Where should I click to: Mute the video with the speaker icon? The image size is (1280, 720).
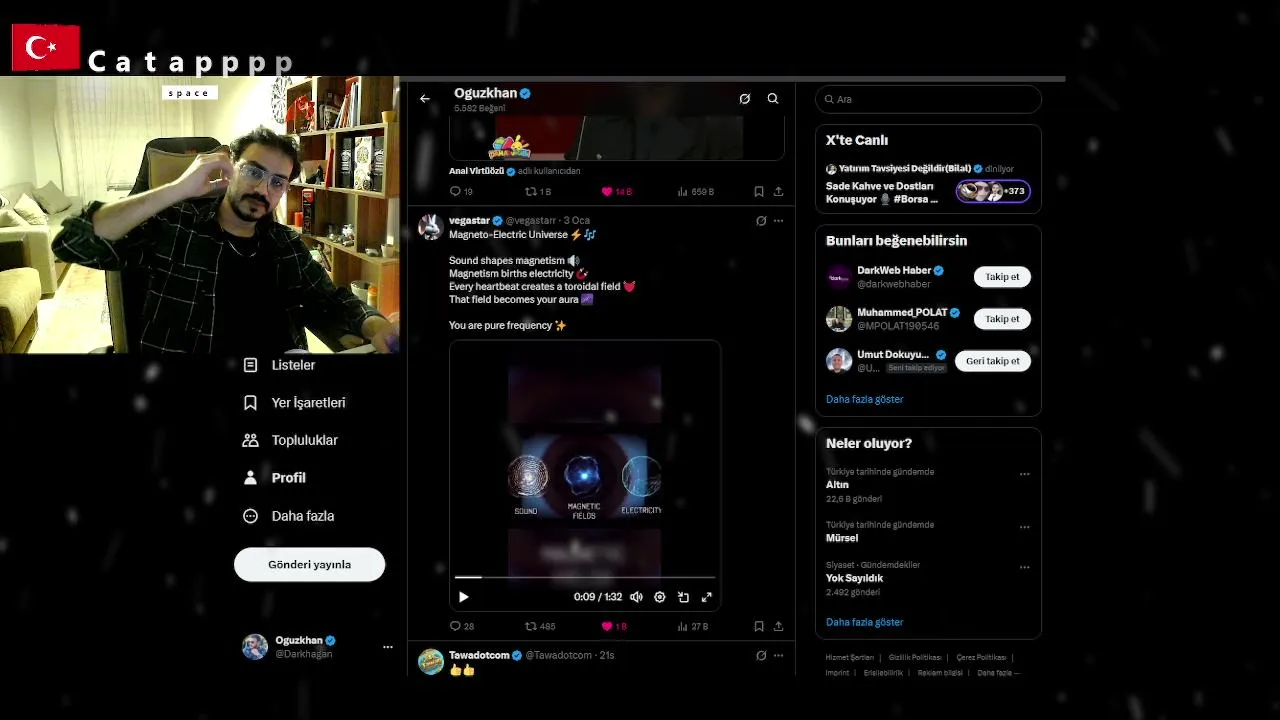[x=636, y=597]
